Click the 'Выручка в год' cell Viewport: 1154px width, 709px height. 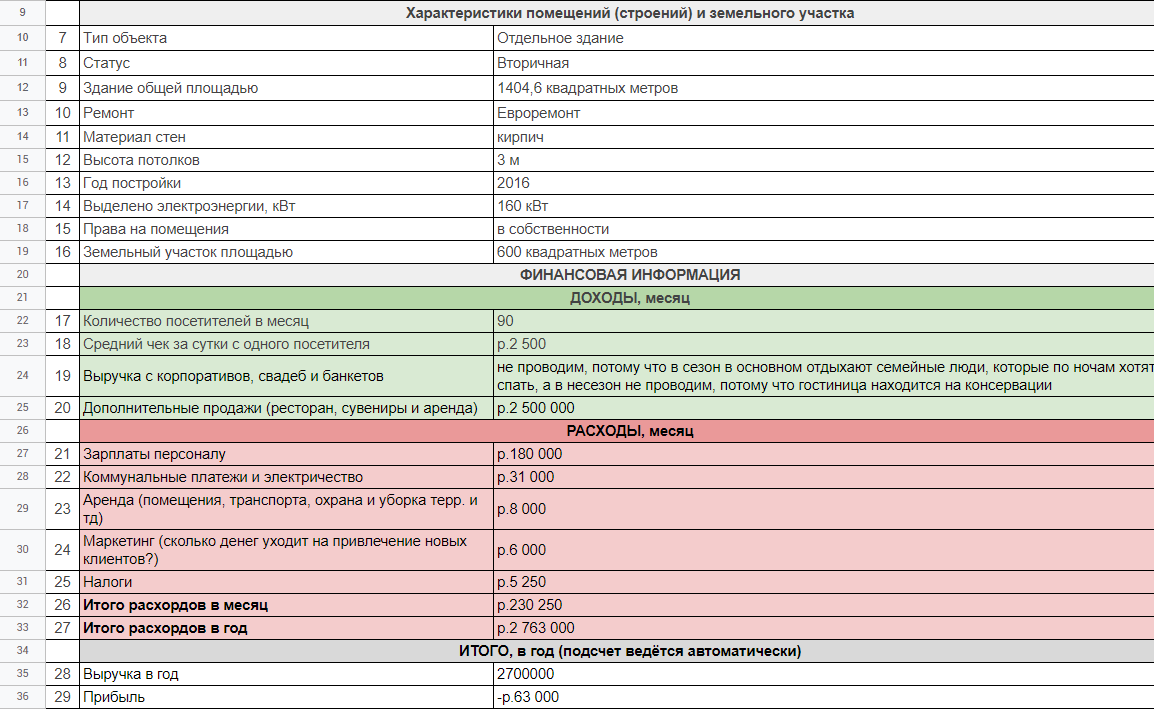(286, 674)
